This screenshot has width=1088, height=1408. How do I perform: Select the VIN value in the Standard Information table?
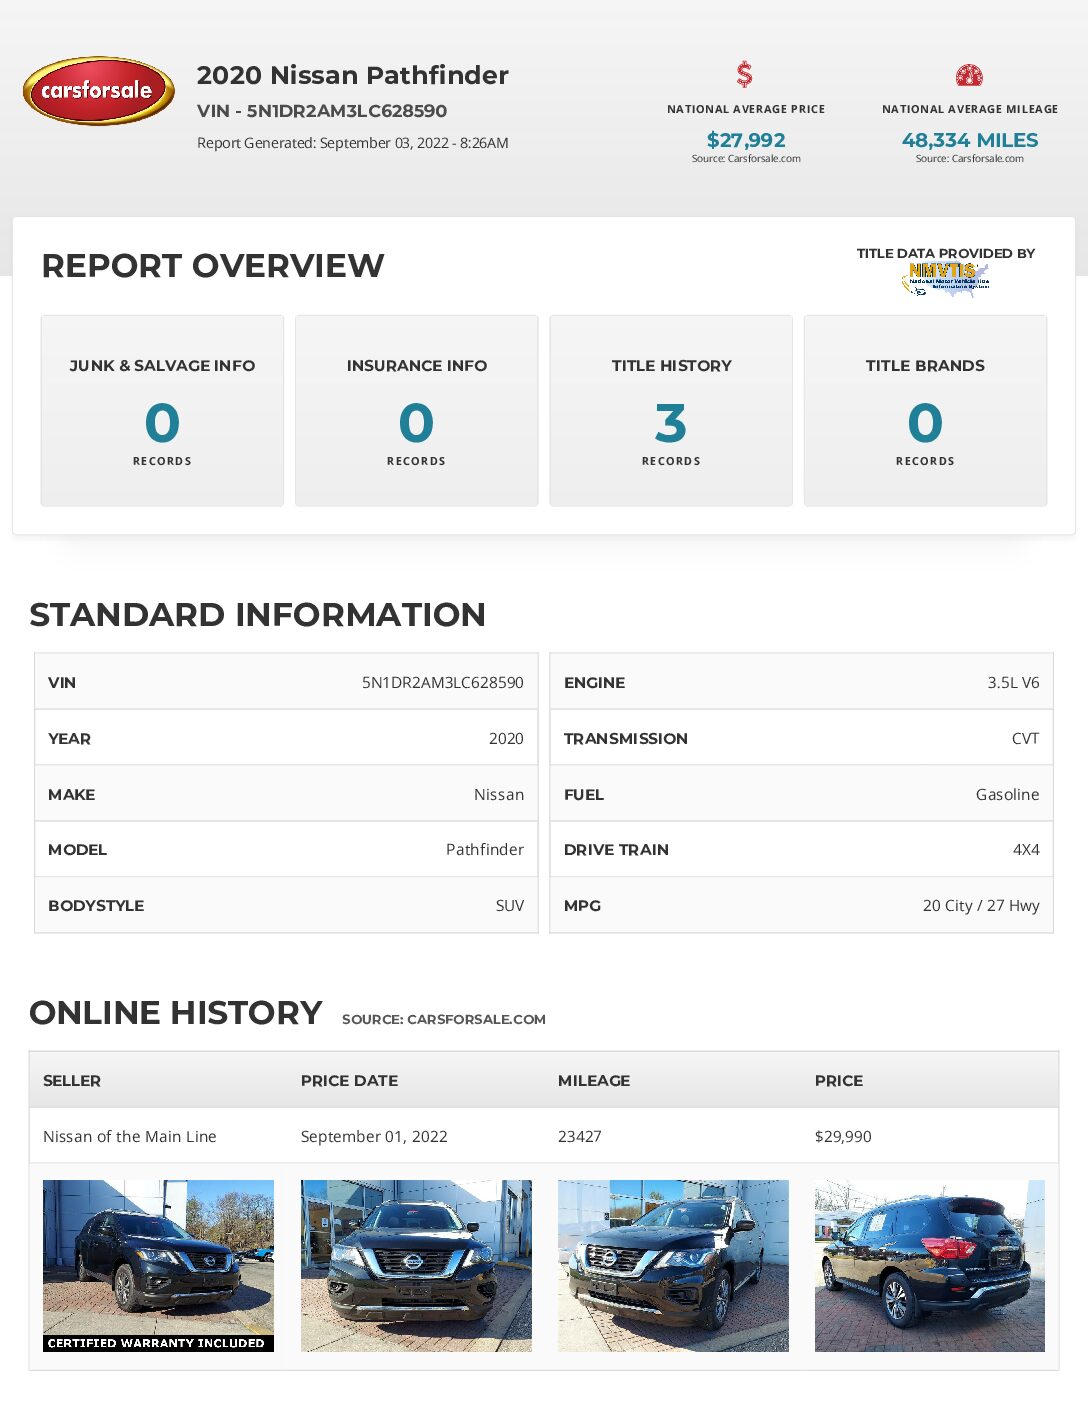coord(443,683)
